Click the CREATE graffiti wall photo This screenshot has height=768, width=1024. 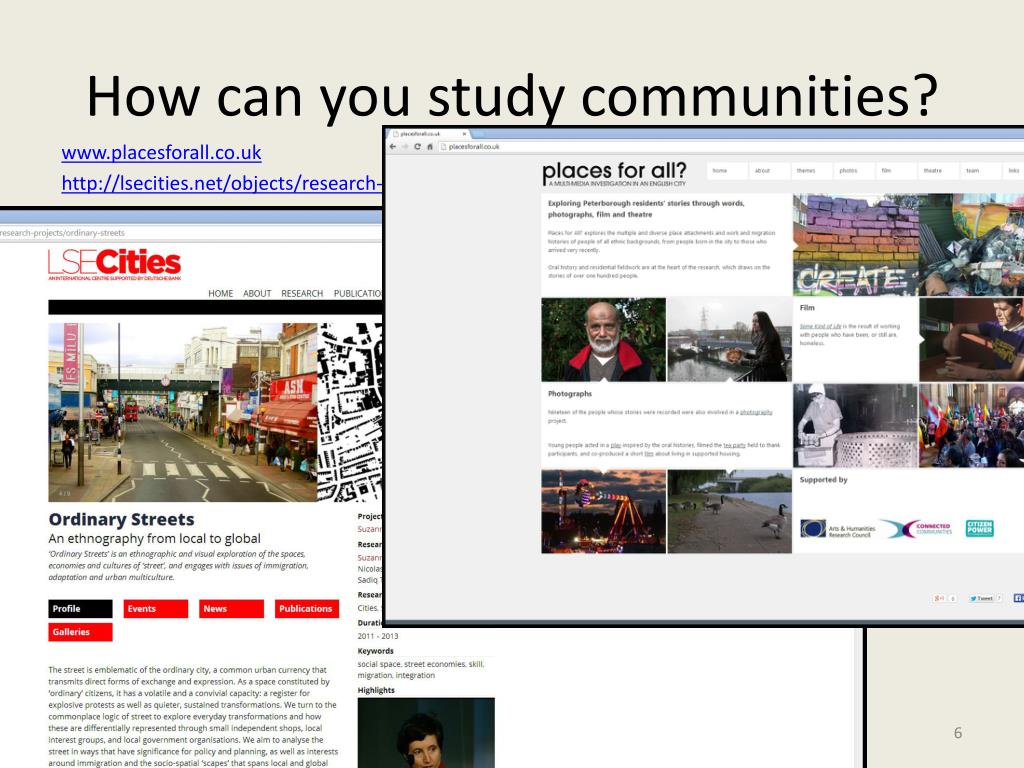tap(856, 245)
